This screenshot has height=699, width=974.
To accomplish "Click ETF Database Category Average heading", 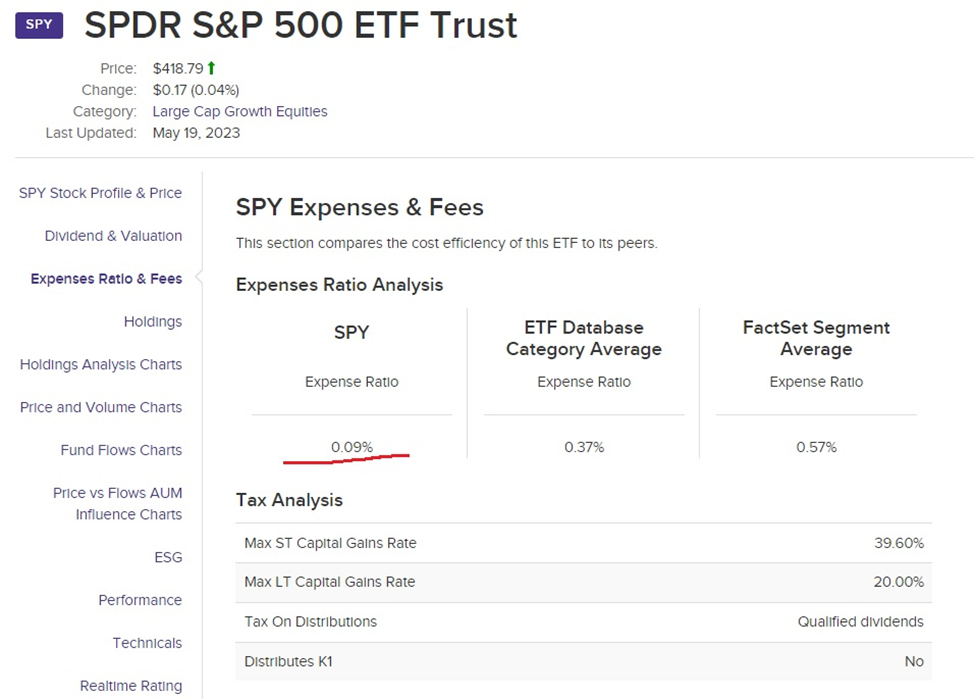I will [584, 338].
